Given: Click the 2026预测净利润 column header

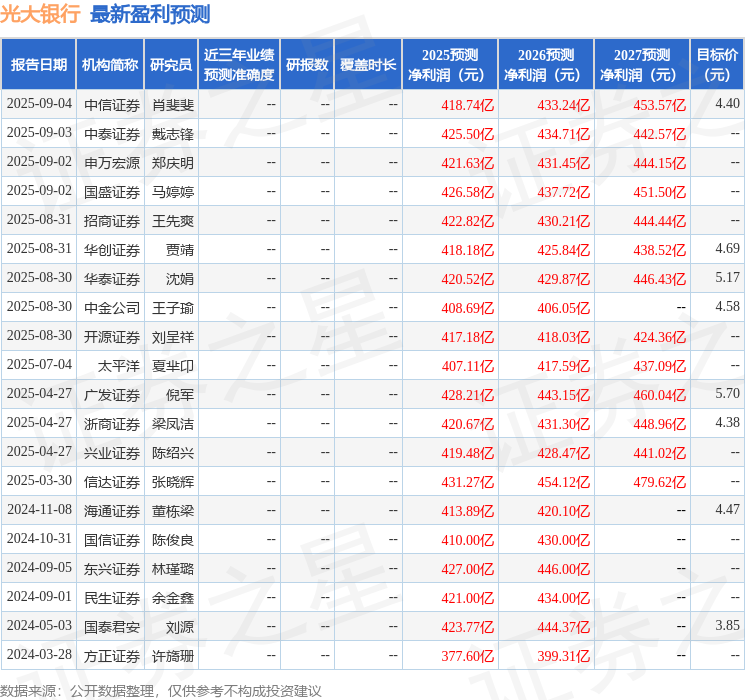Looking at the screenshot, I should (545, 65).
